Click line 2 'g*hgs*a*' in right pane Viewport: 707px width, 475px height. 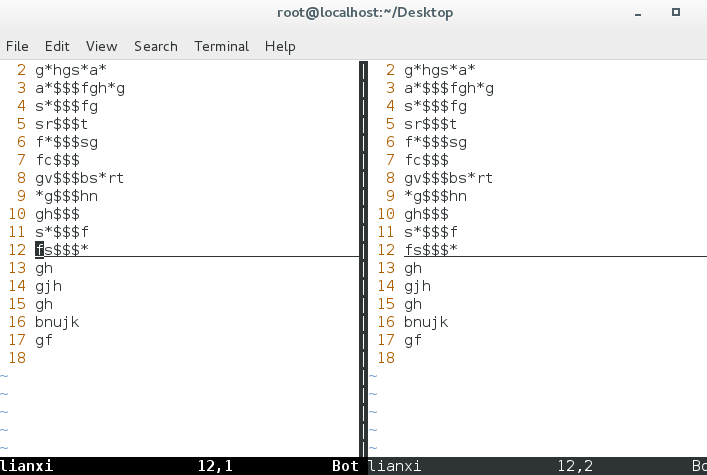(x=440, y=70)
